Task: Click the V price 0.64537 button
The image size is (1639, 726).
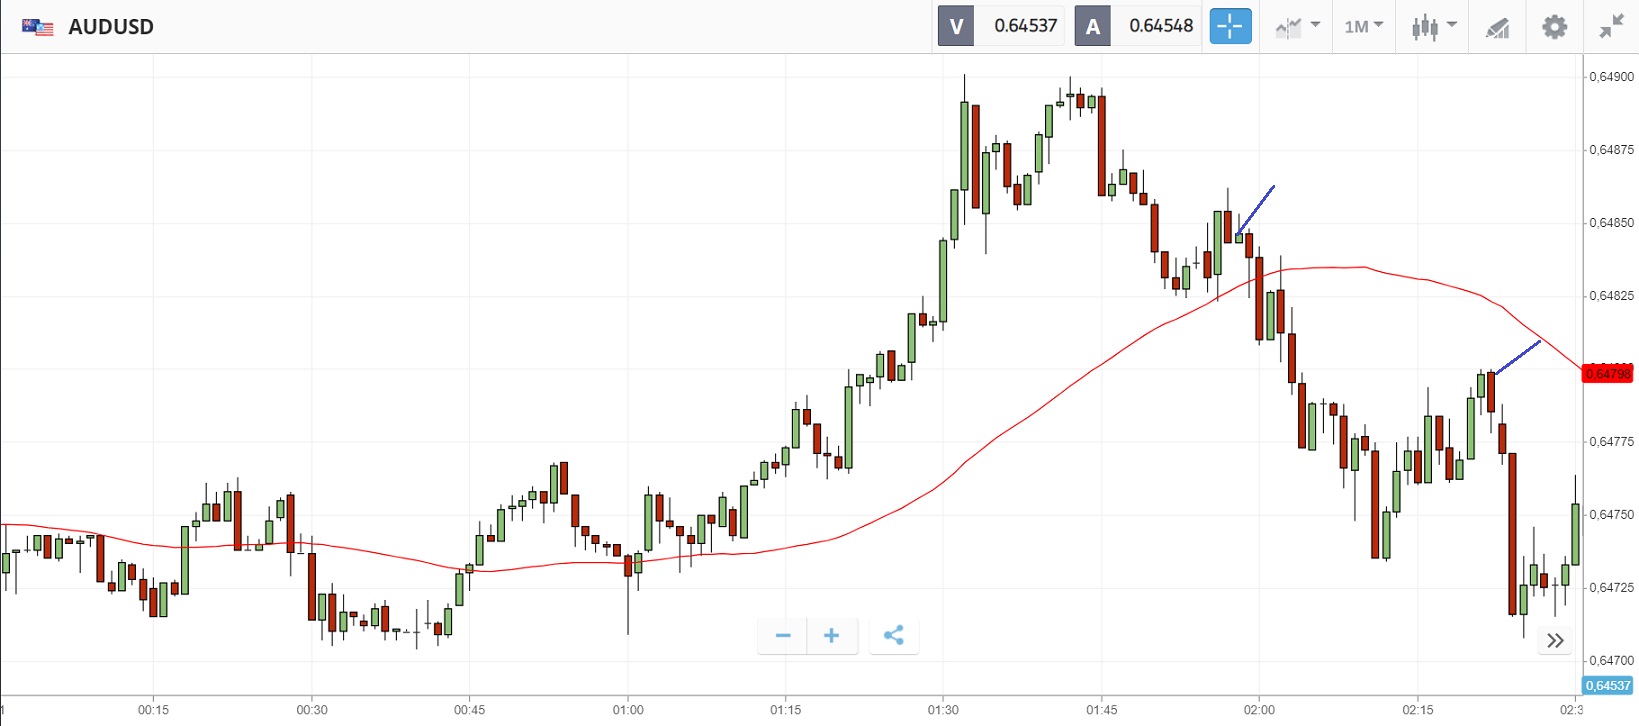Action: (x=1002, y=26)
